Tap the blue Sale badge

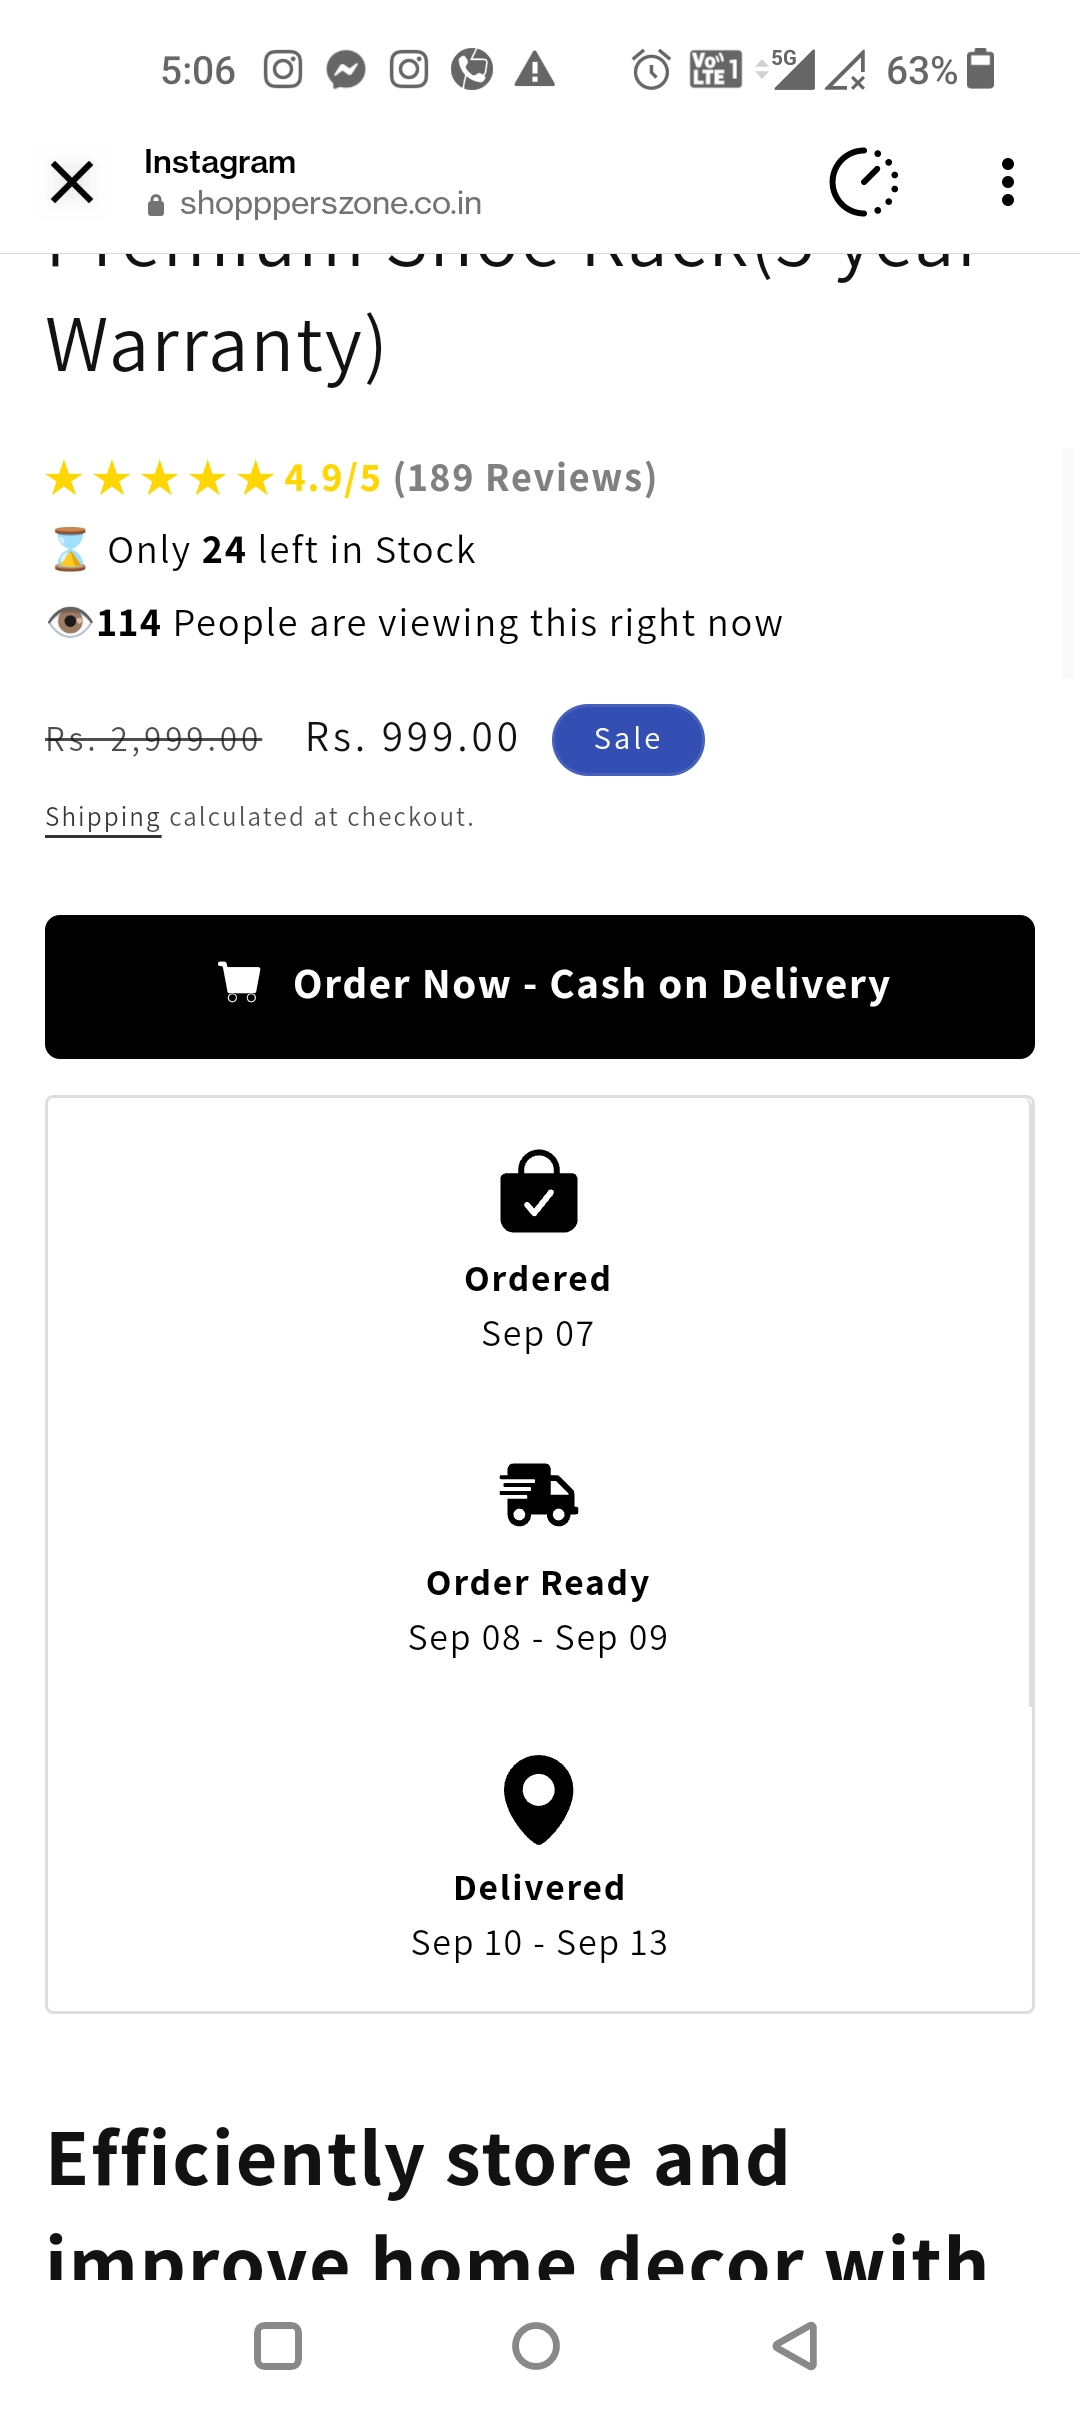point(628,740)
